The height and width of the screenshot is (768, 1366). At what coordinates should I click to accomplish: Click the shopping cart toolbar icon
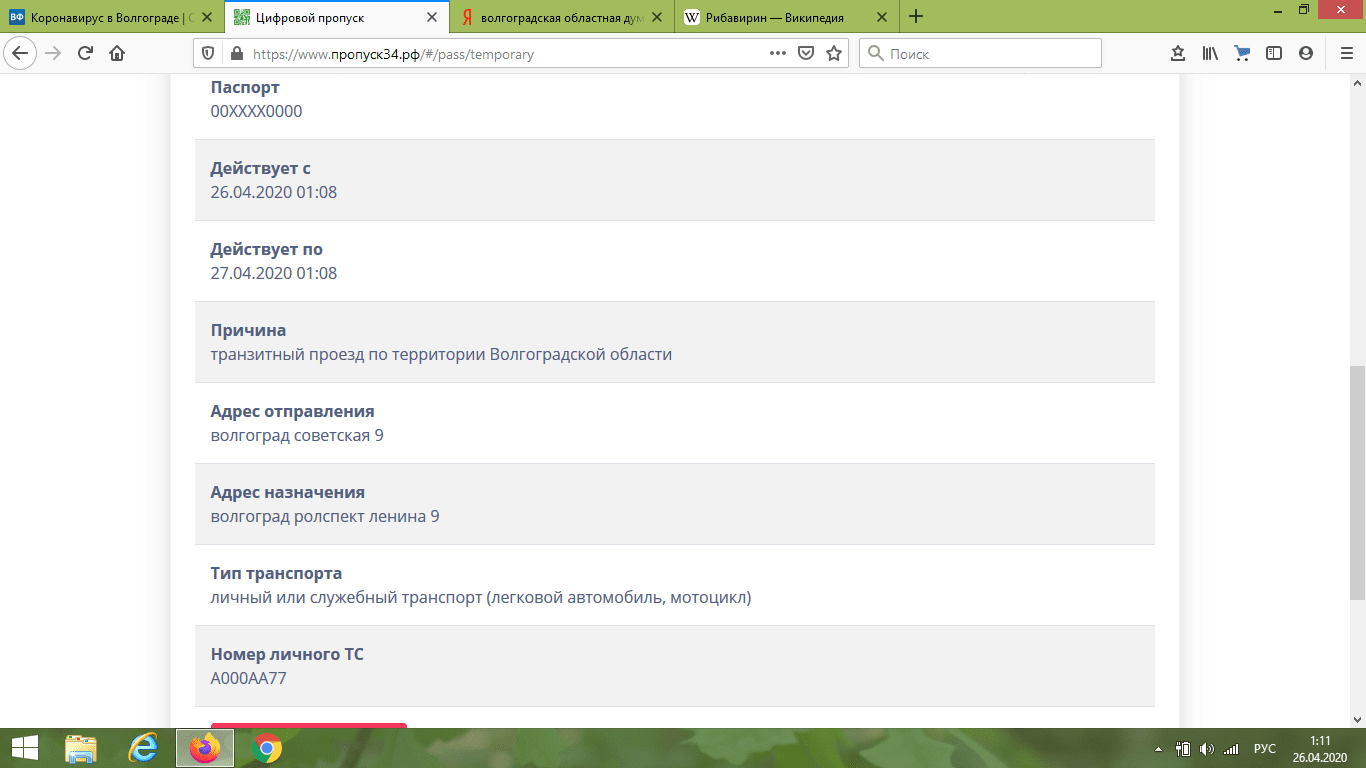tap(1242, 54)
